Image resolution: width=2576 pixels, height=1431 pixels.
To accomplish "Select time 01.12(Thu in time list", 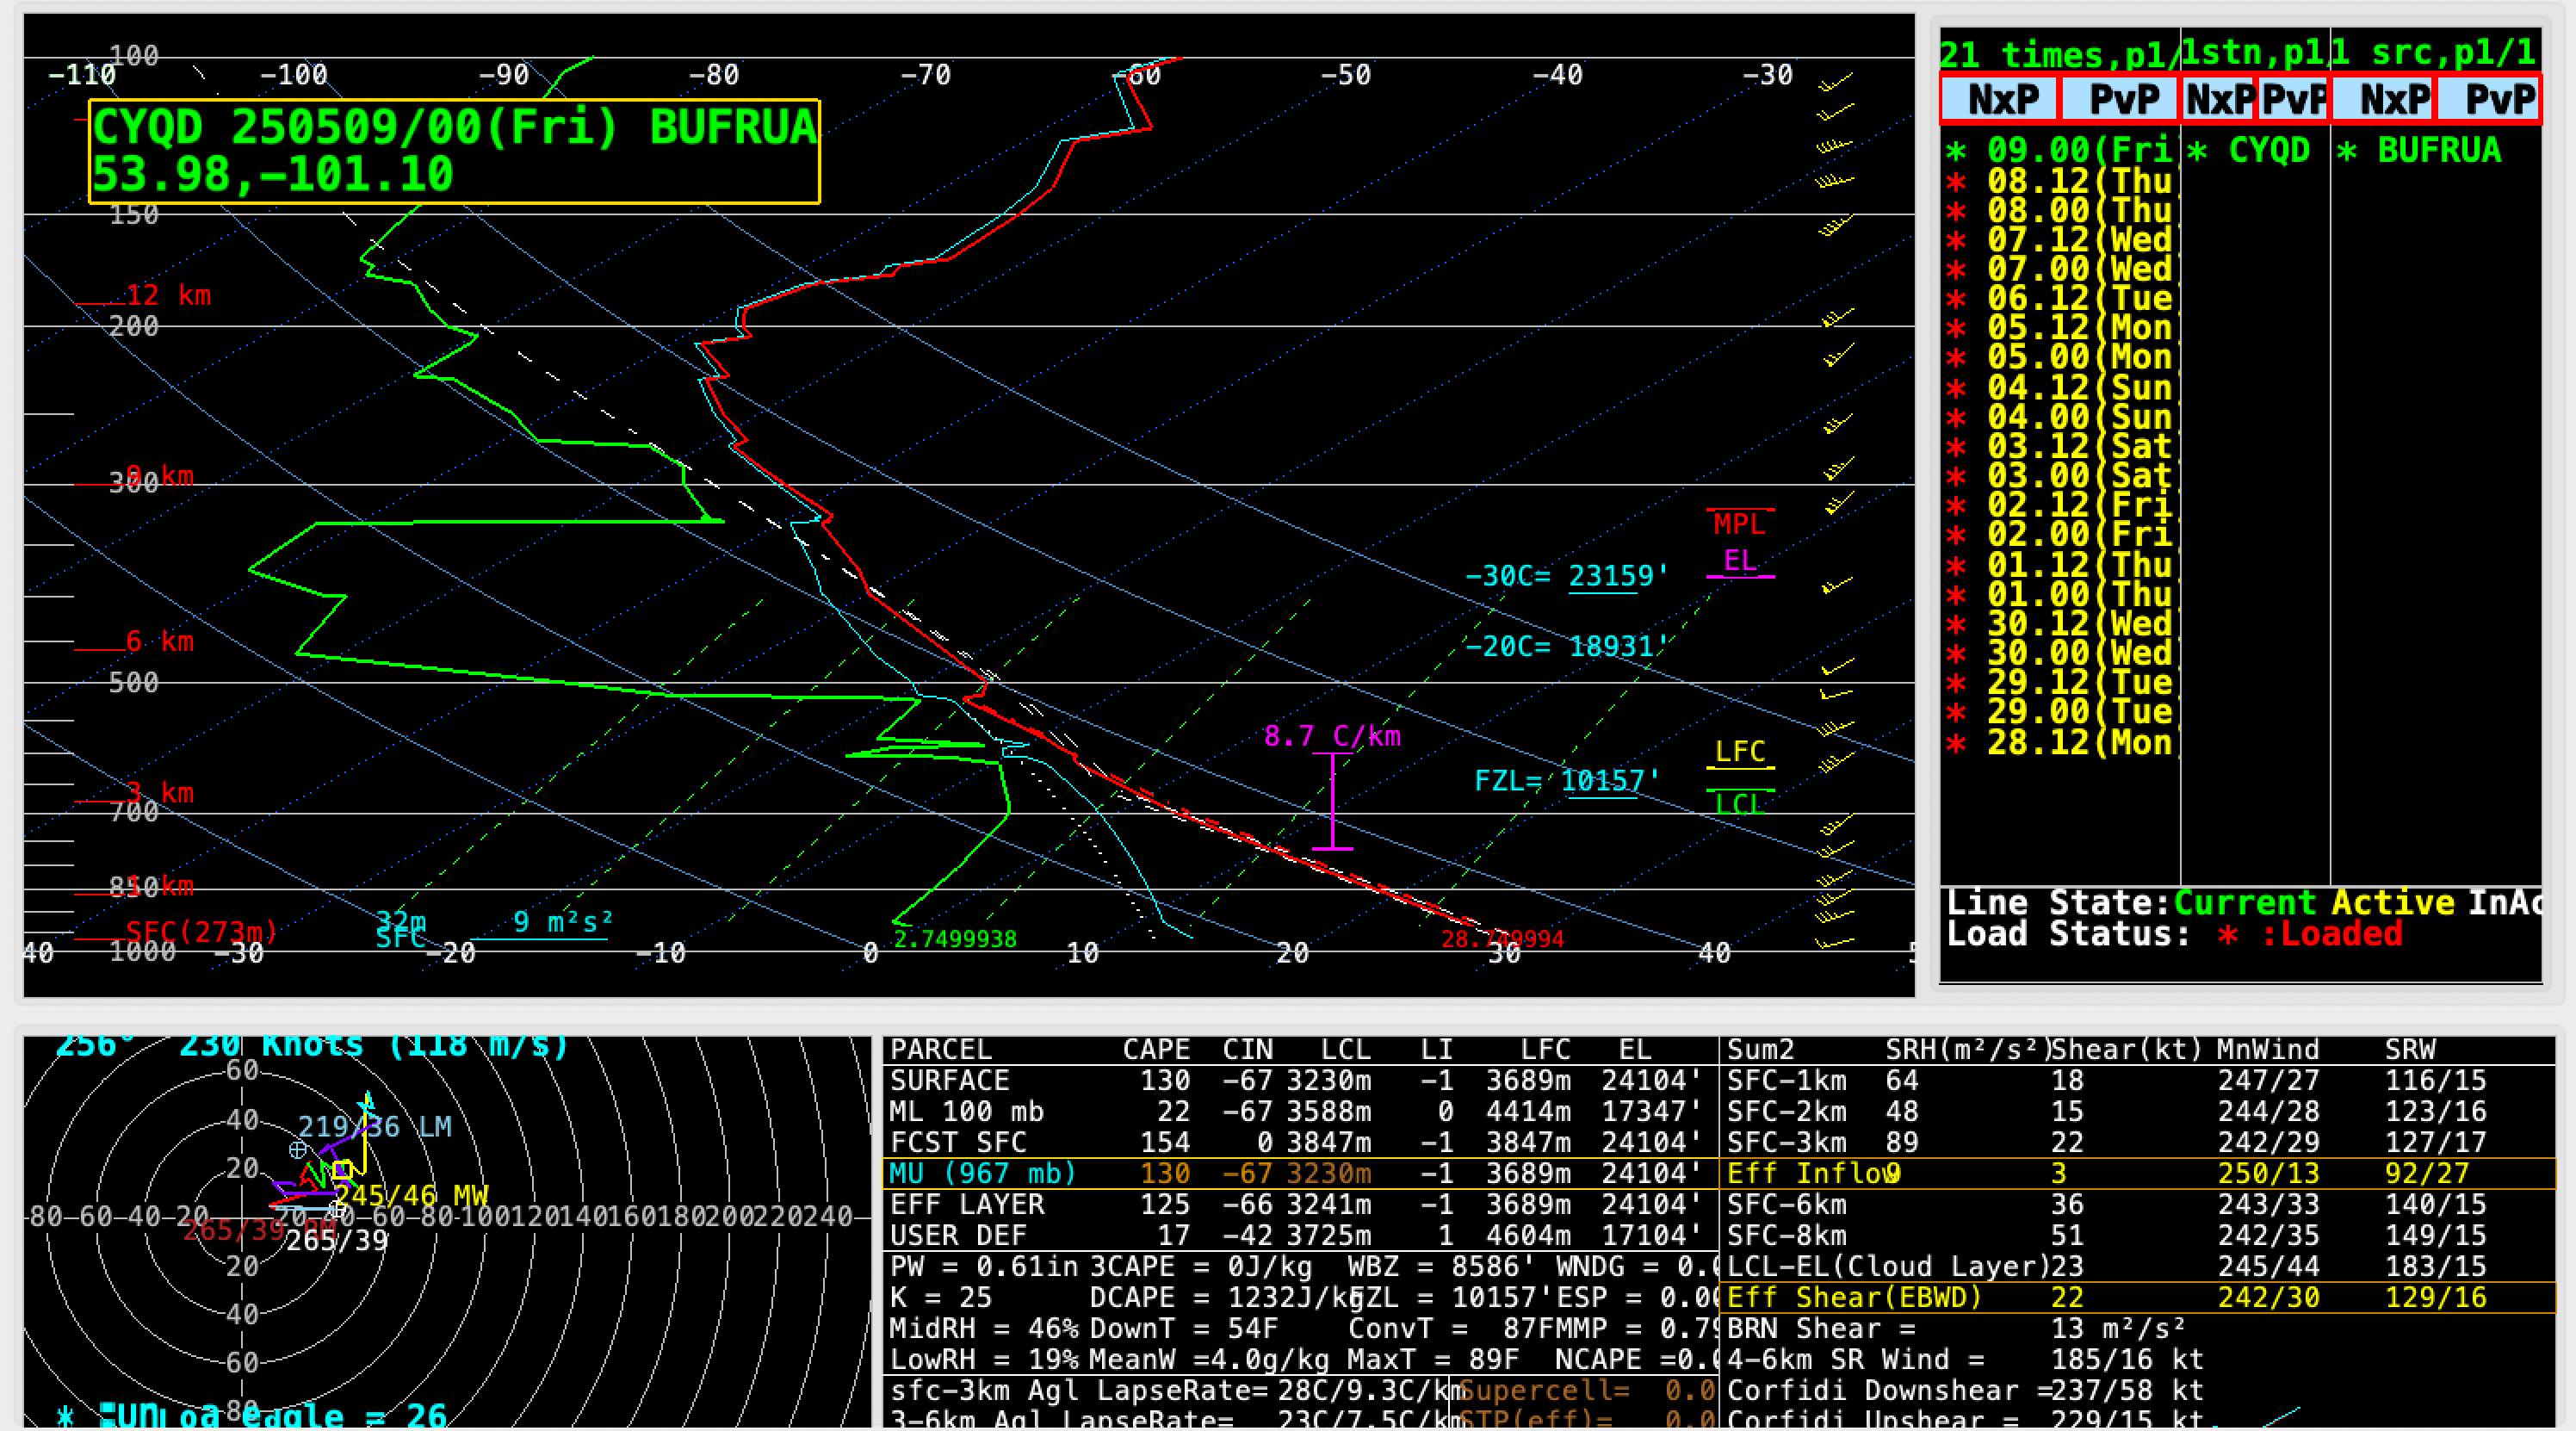I will tap(2061, 565).
